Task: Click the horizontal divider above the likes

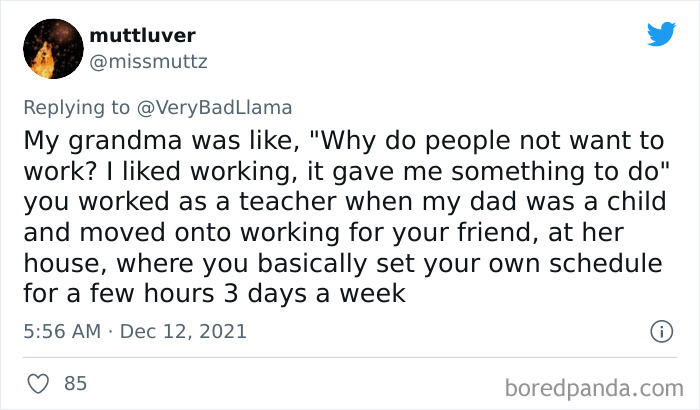Action: (x=350, y=357)
